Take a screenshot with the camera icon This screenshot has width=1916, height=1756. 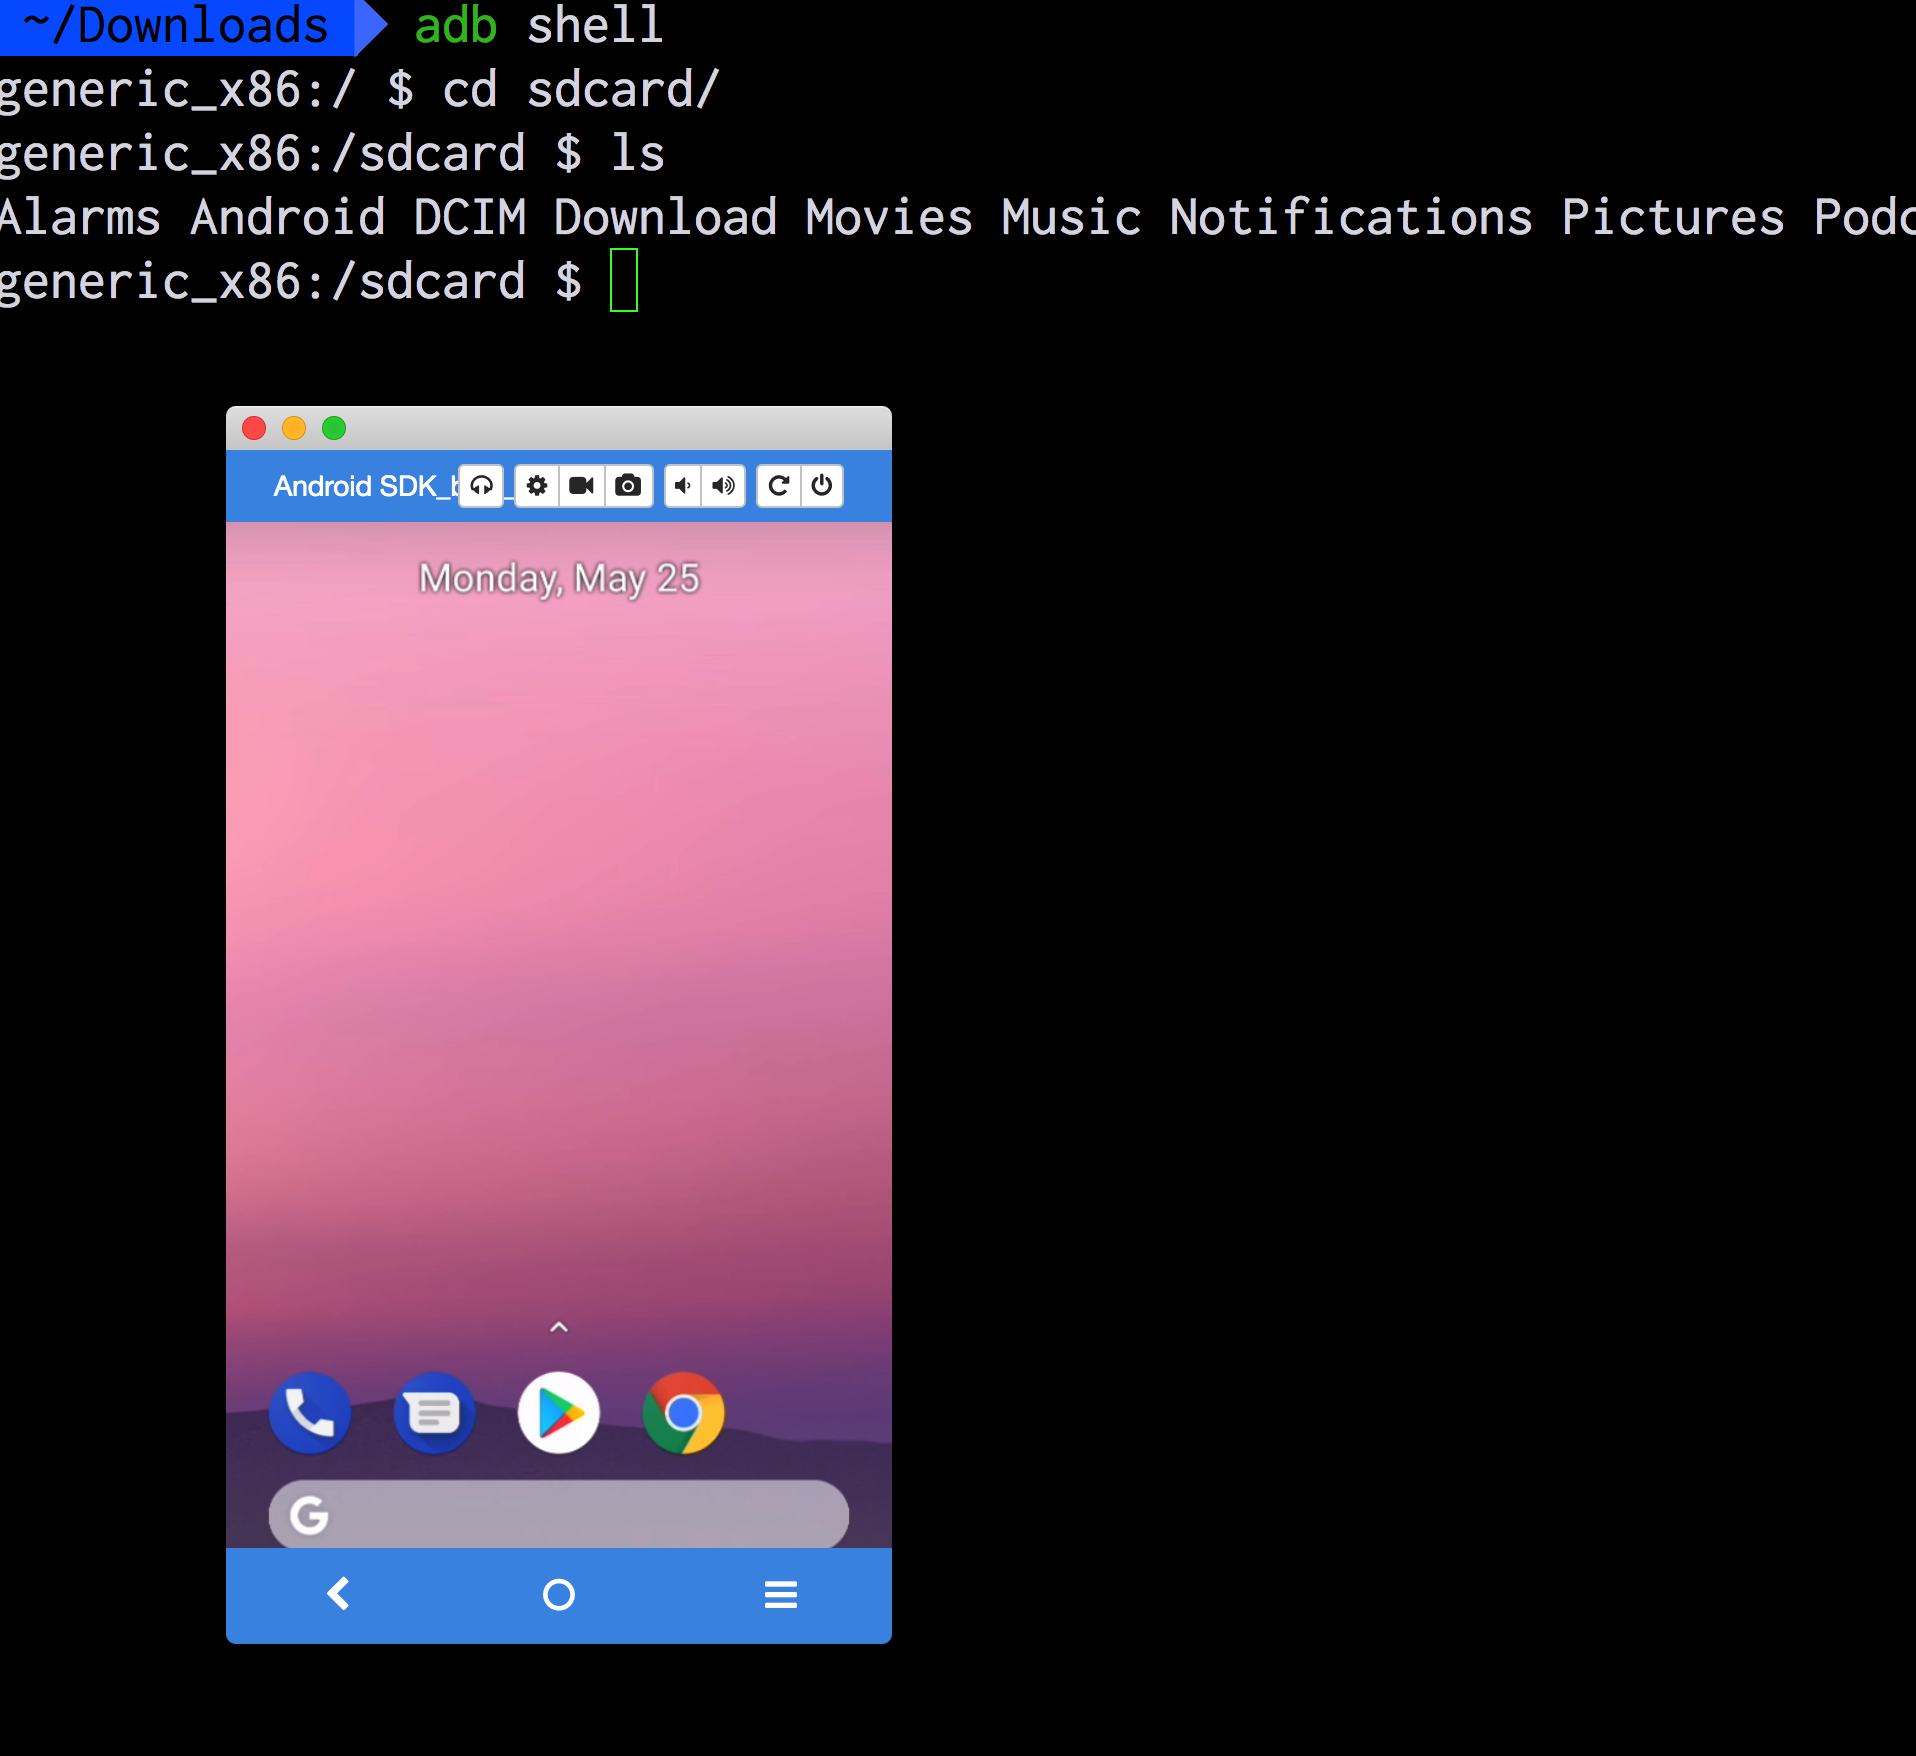[628, 486]
